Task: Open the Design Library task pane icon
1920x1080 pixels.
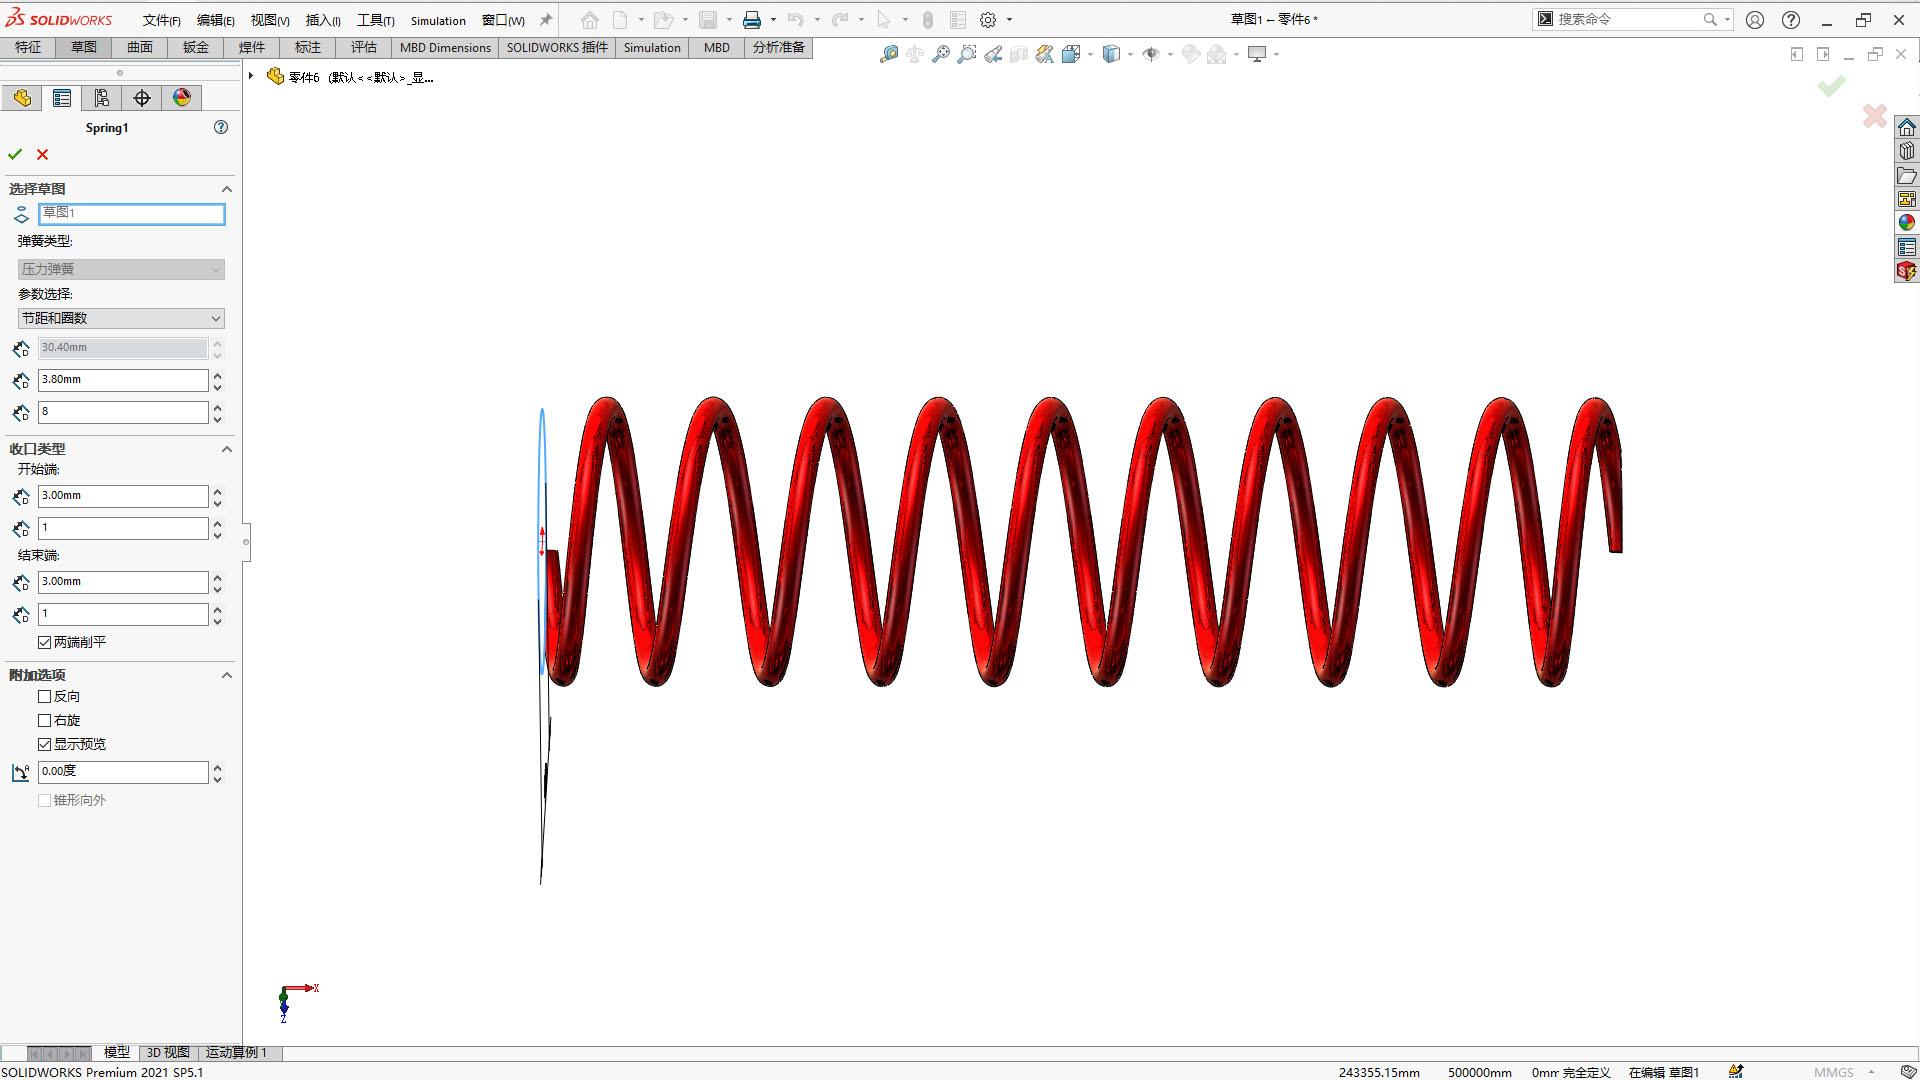Action: point(1907,151)
